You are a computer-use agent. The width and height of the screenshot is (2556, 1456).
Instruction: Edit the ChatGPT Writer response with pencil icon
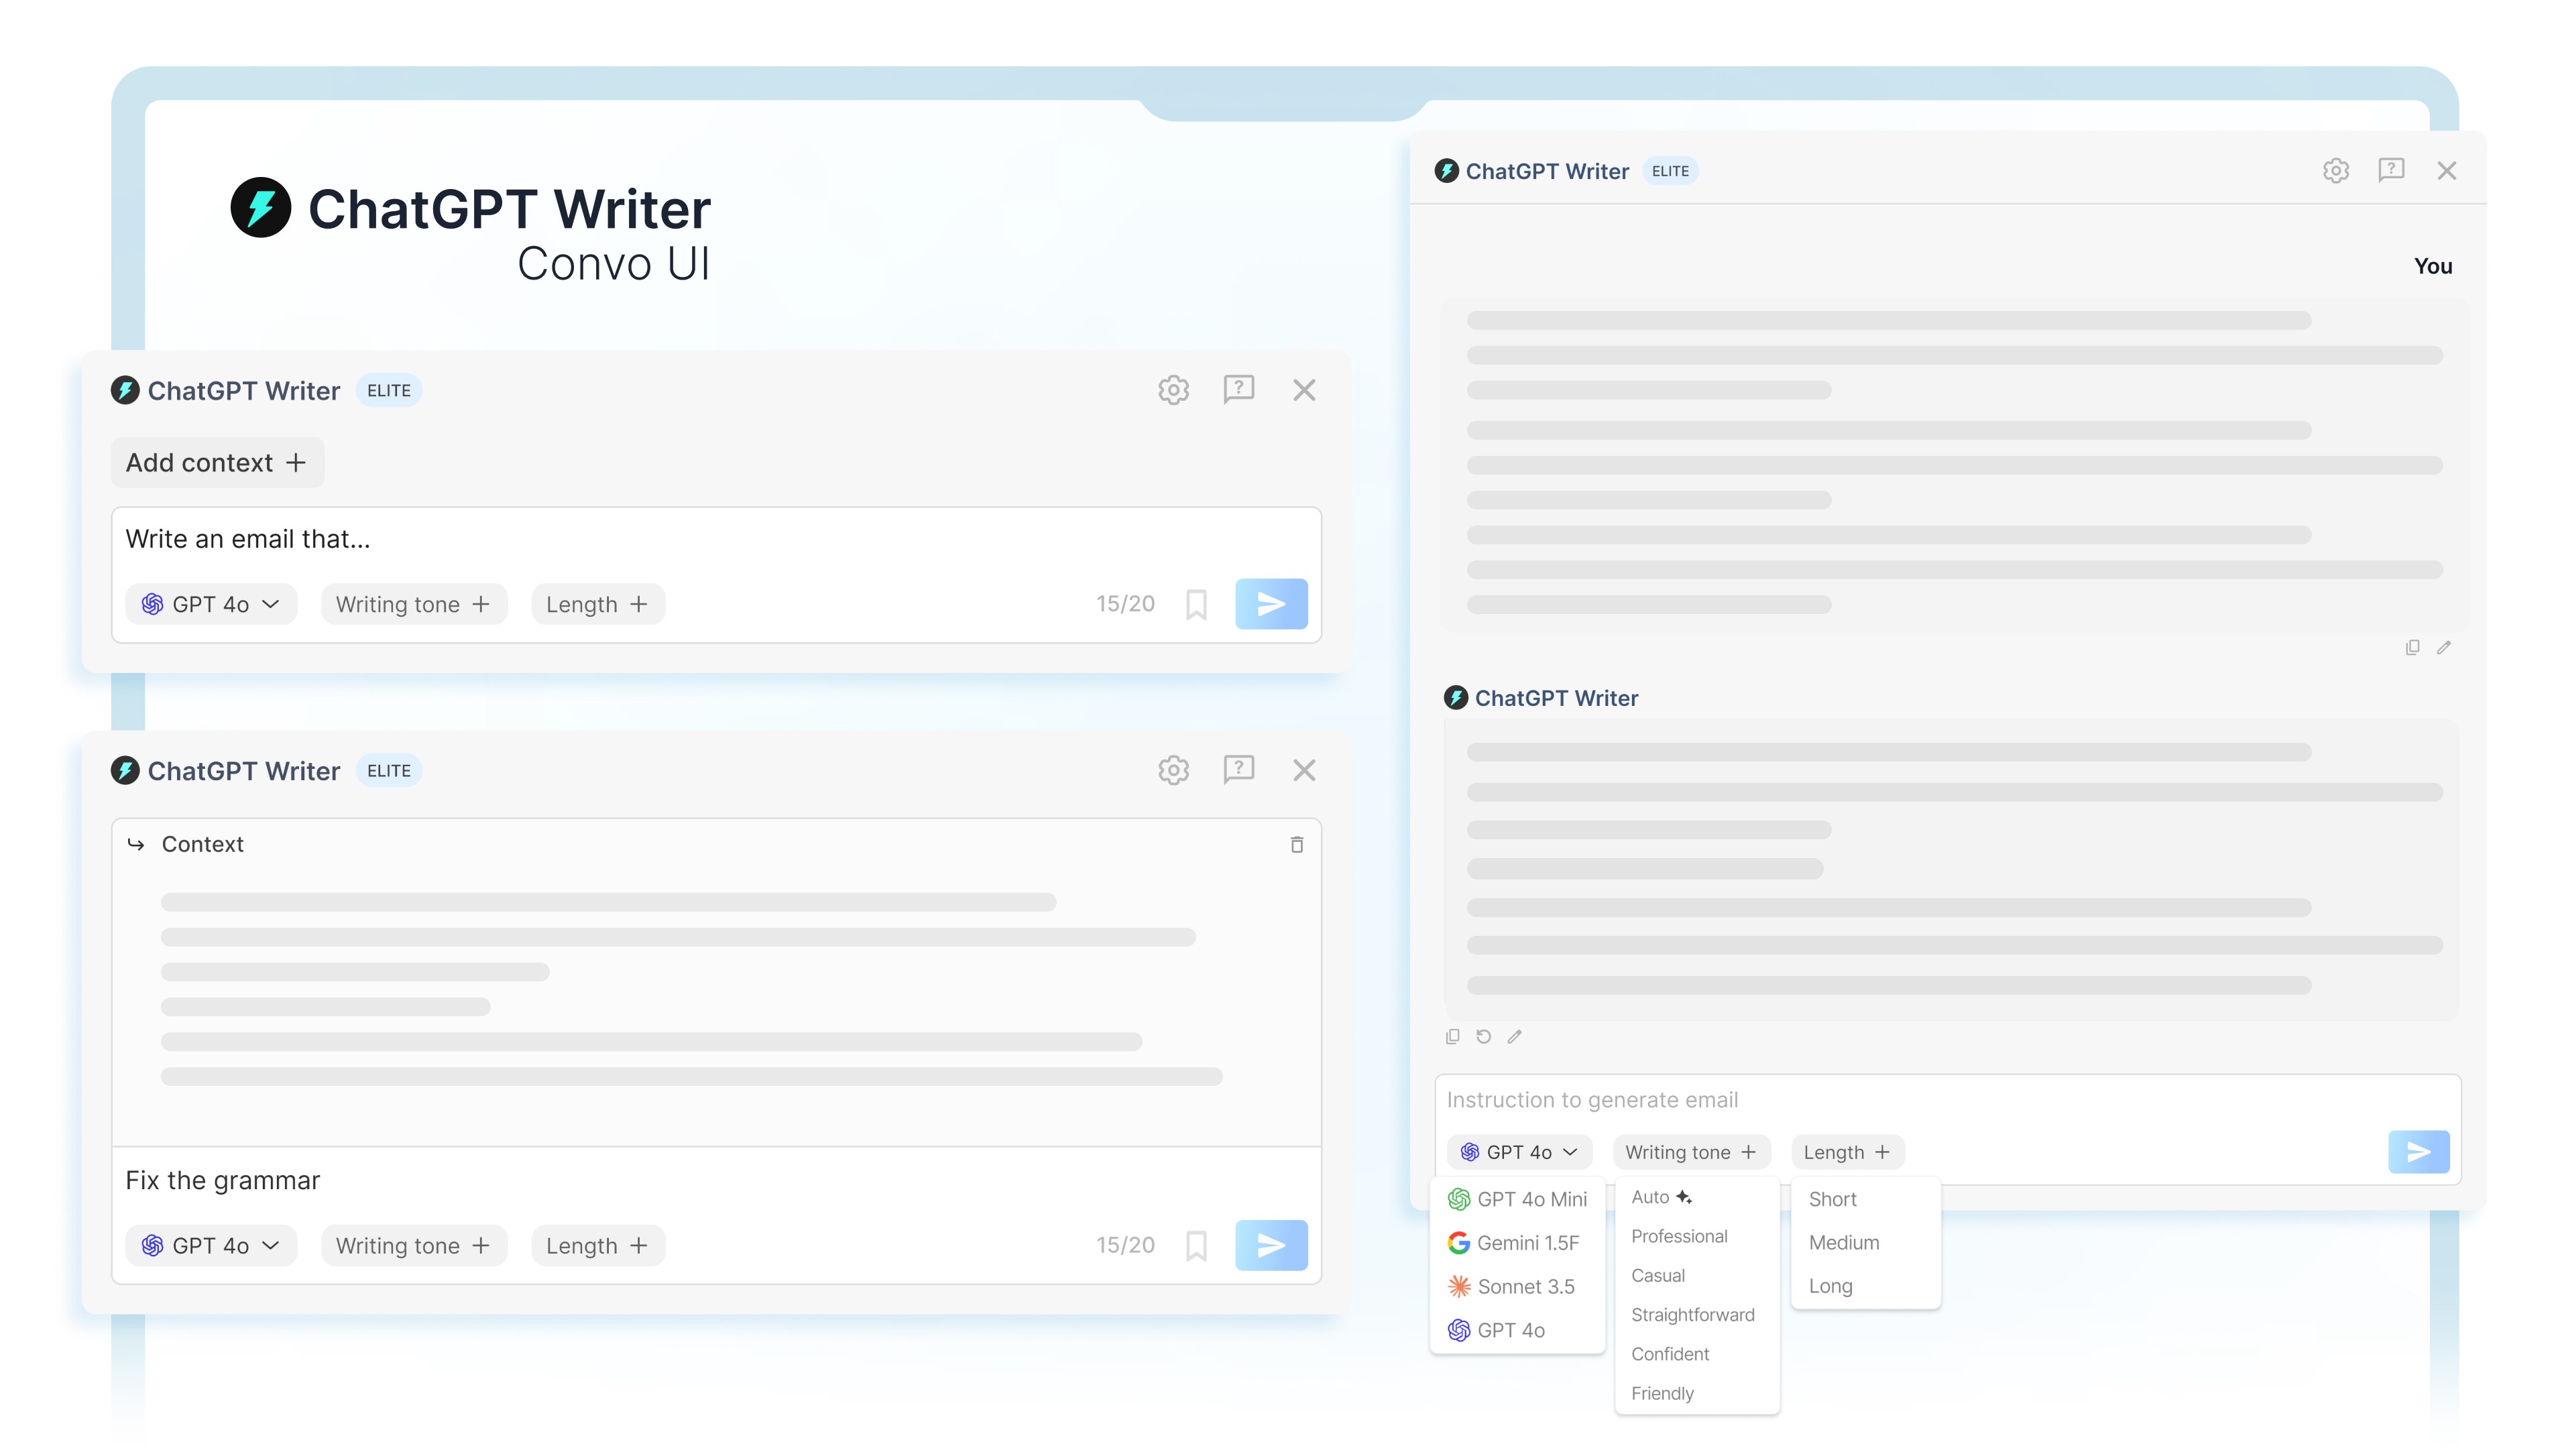pyautogui.click(x=1514, y=1037)
